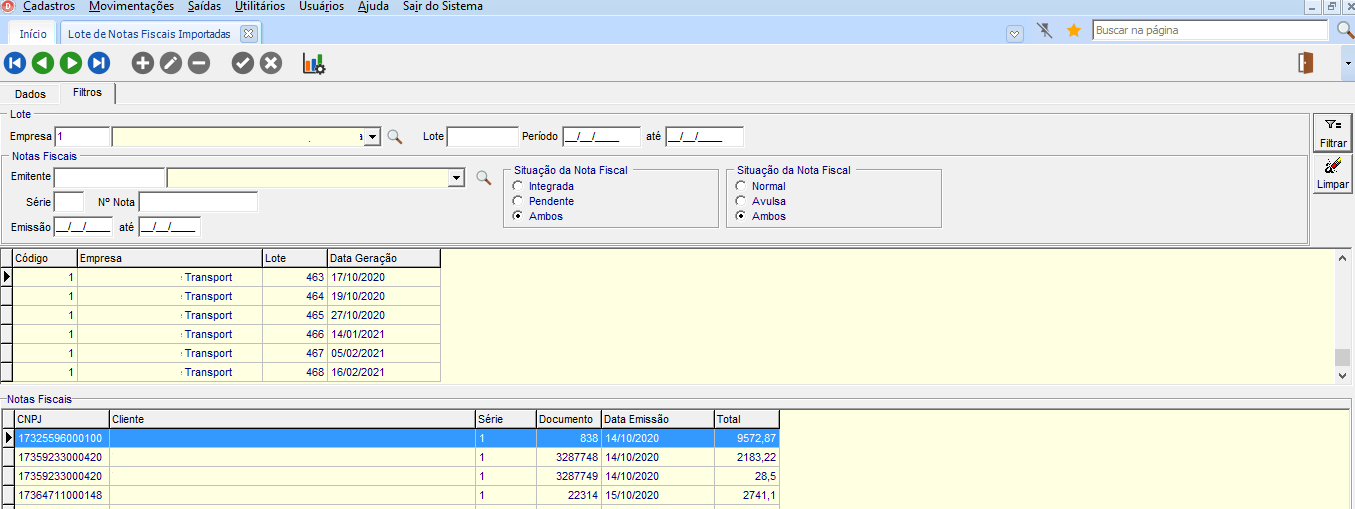Expand the tab list dropdown arrow
Screen dimensions: 1355x509
(1015, 33)
